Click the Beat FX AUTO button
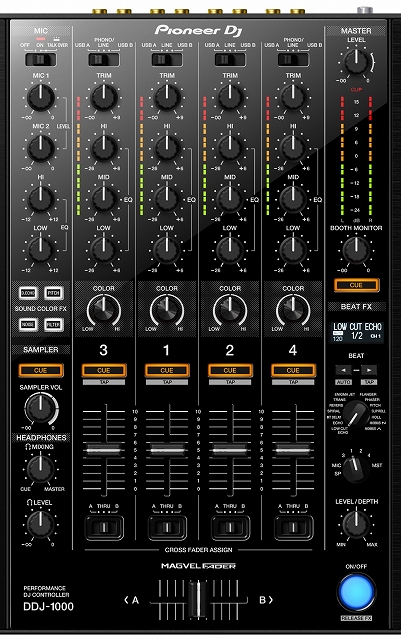 343,382
